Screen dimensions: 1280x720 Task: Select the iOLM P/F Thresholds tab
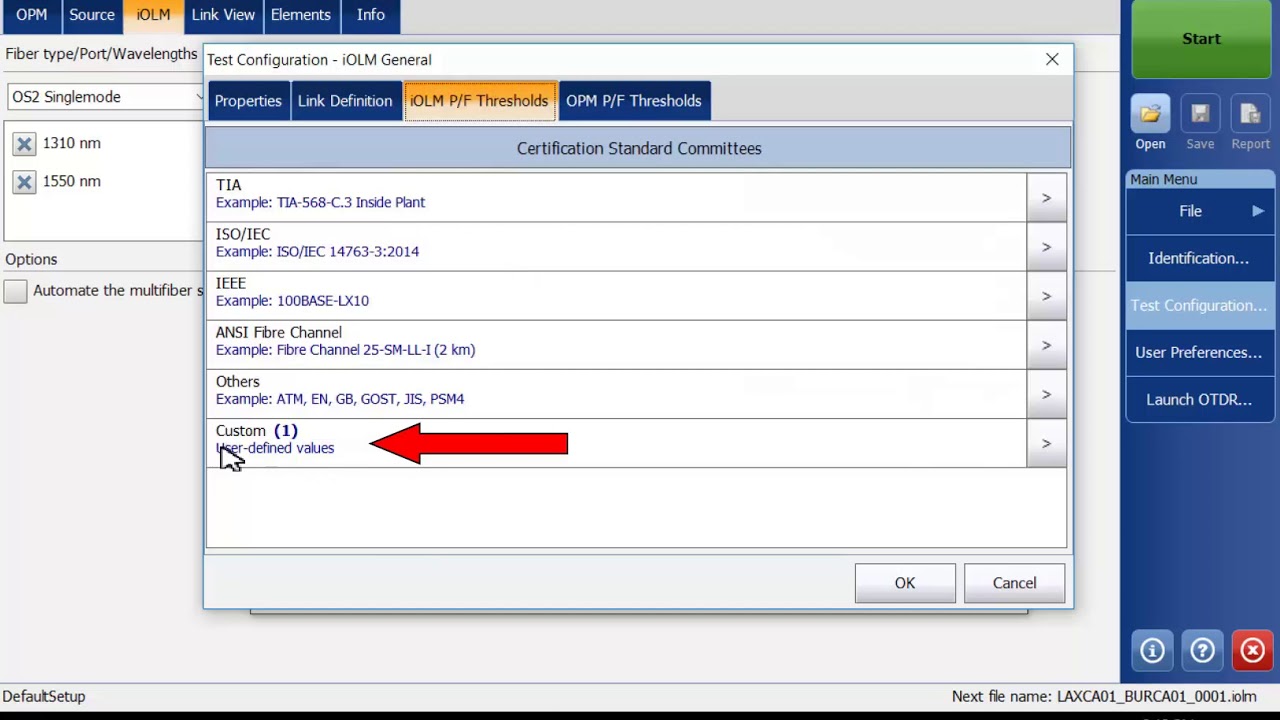(x=479, y=101)
